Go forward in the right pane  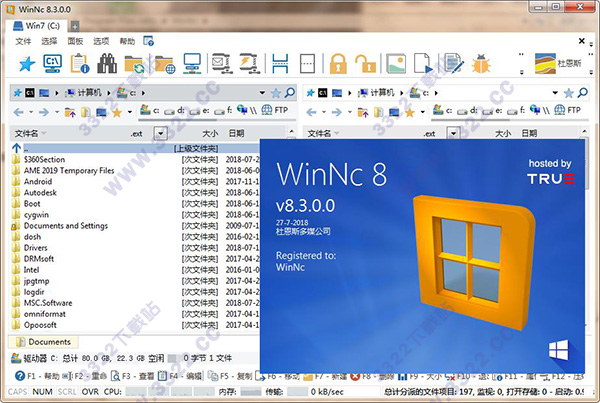pos(336,112)
